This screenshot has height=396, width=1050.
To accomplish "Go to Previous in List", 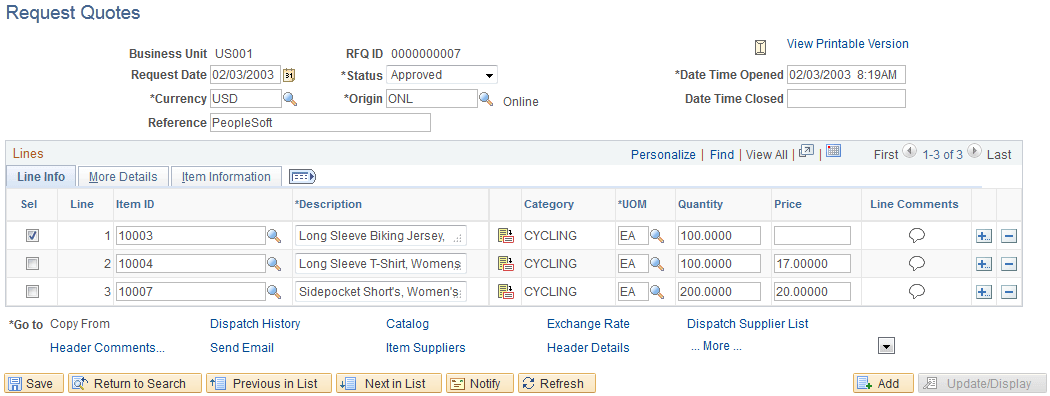I will [x=269, y=383].
